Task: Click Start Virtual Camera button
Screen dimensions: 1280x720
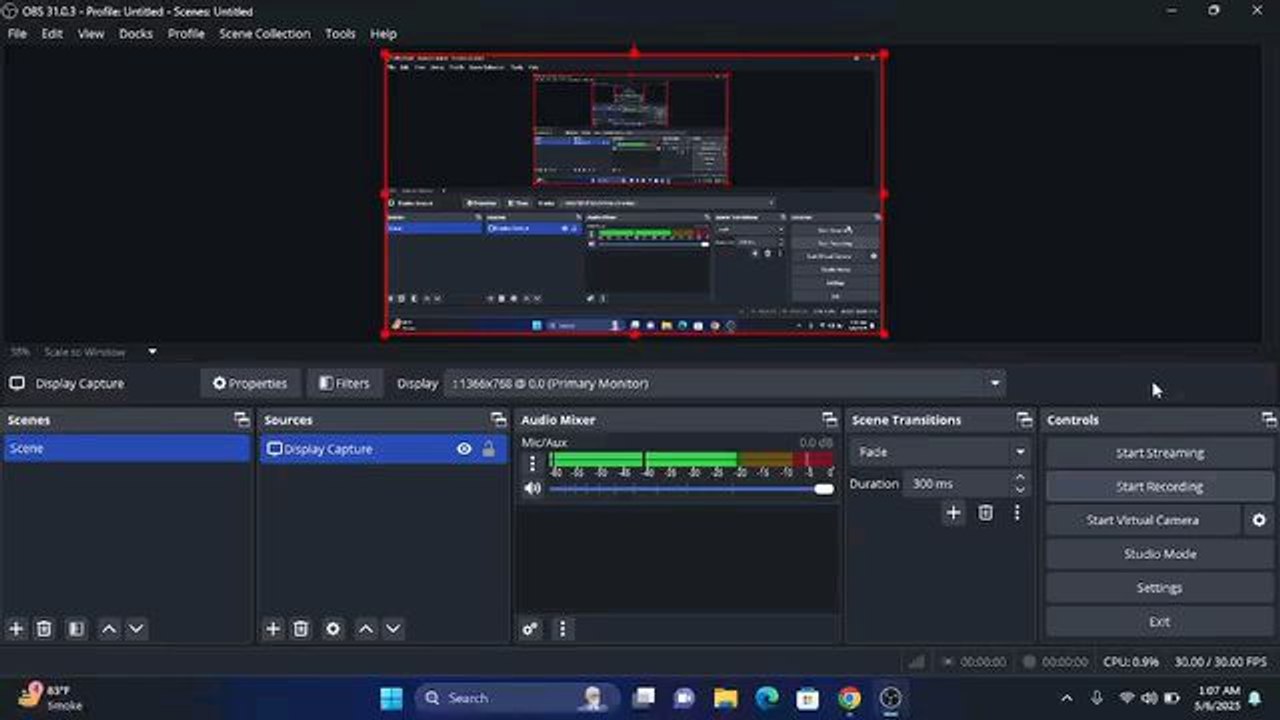Action: coord(1142,520)
